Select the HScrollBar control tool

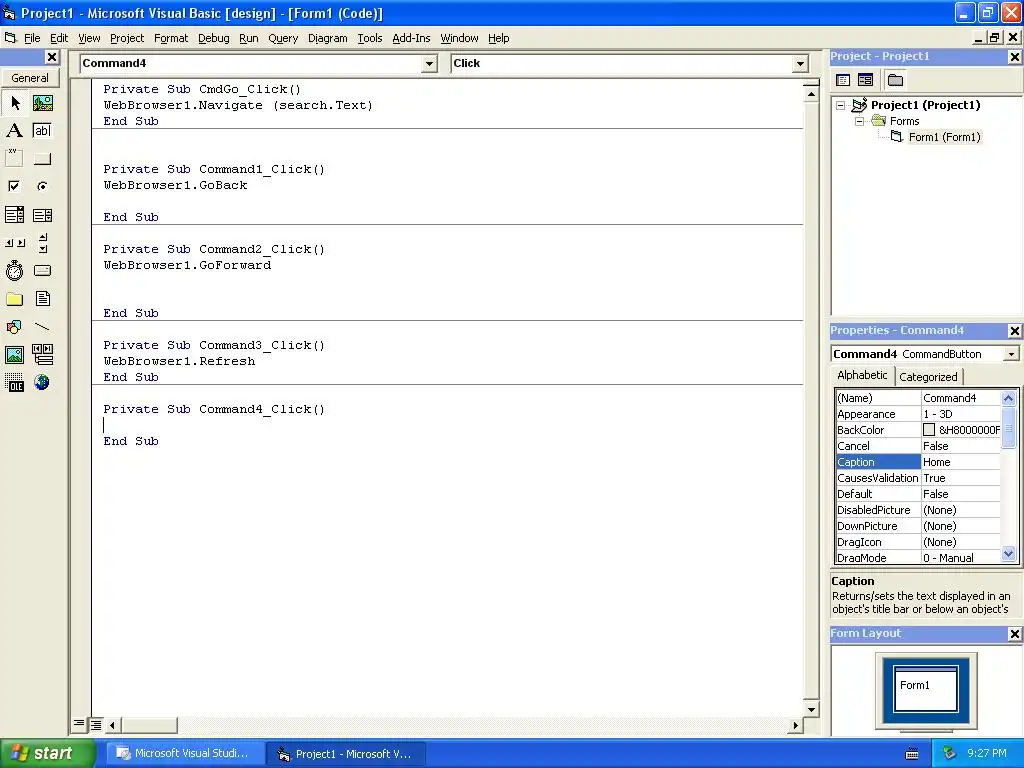(15, 243)
